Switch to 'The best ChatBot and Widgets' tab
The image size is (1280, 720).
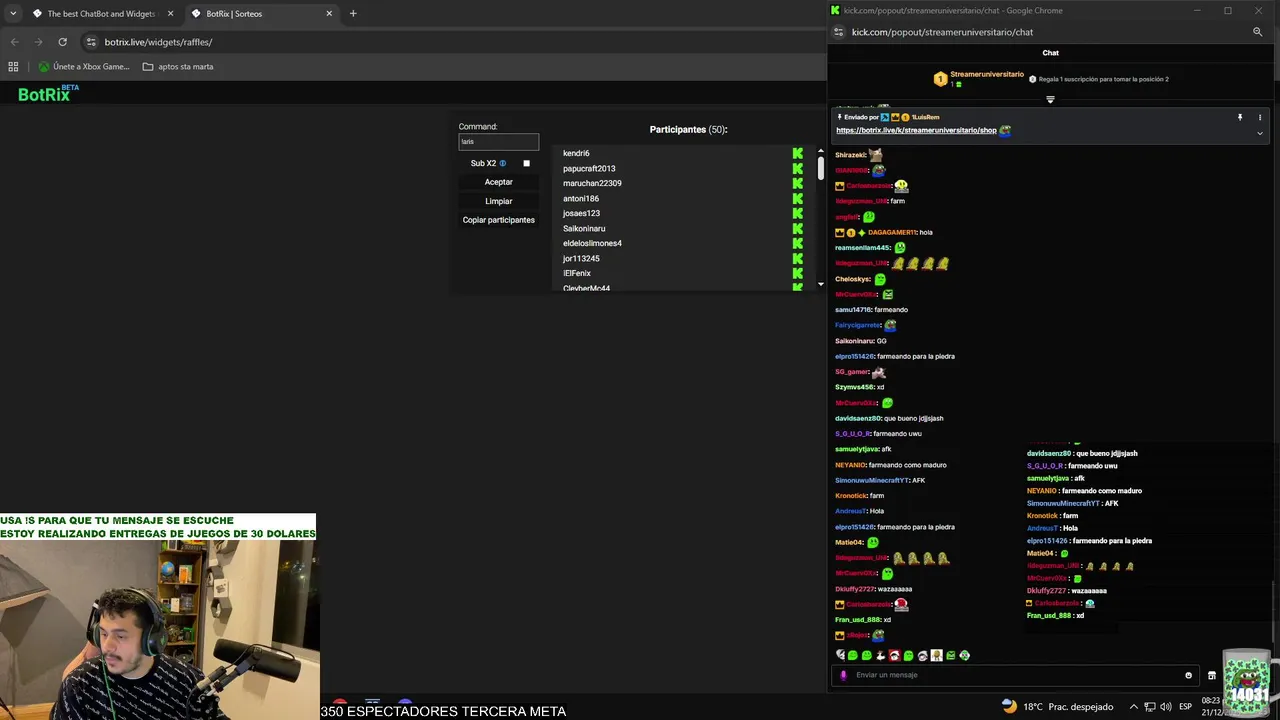pos(101,14)
